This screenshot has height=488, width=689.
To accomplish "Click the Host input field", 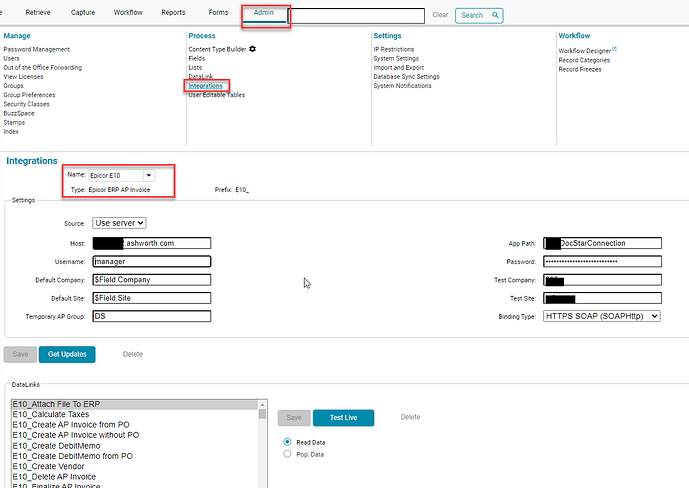I will [152, 243].
